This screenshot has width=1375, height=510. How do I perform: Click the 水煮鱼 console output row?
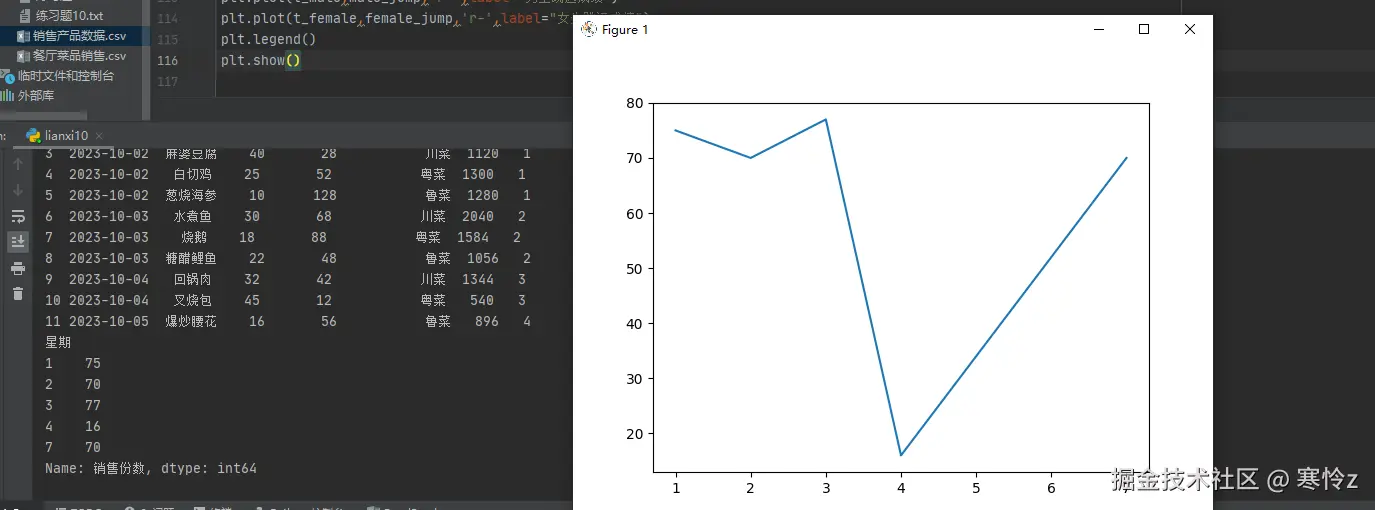coord(286,217)
